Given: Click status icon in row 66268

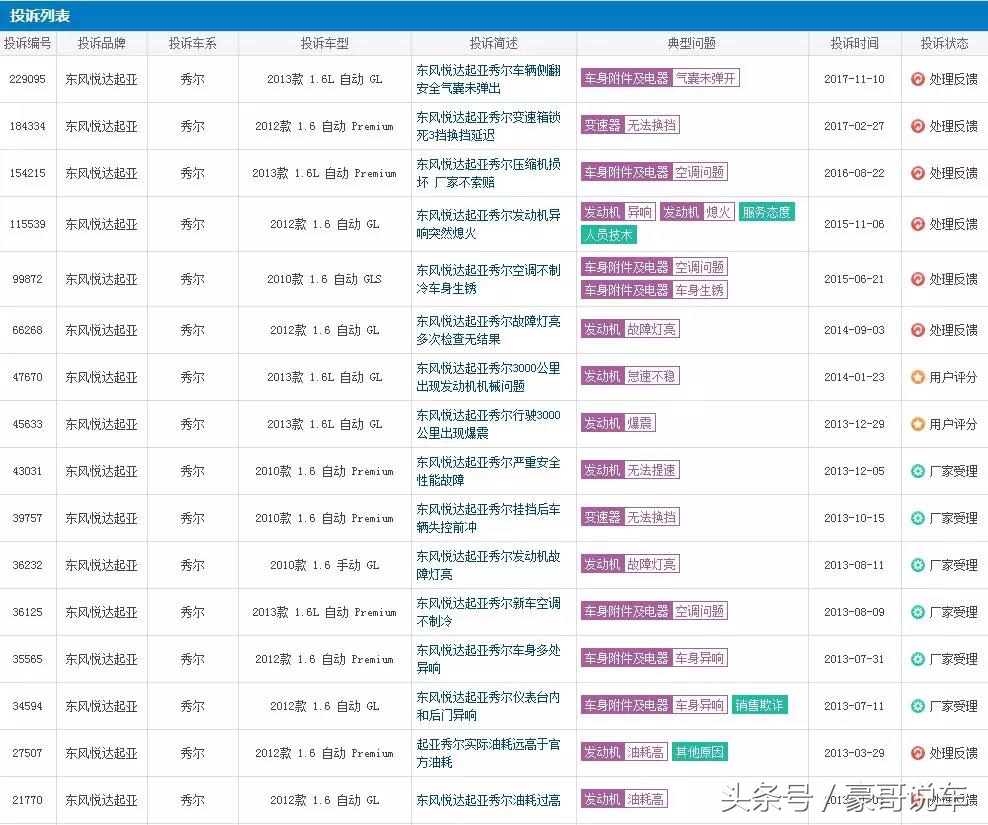Looking at the screenshot, I should 917,330.
